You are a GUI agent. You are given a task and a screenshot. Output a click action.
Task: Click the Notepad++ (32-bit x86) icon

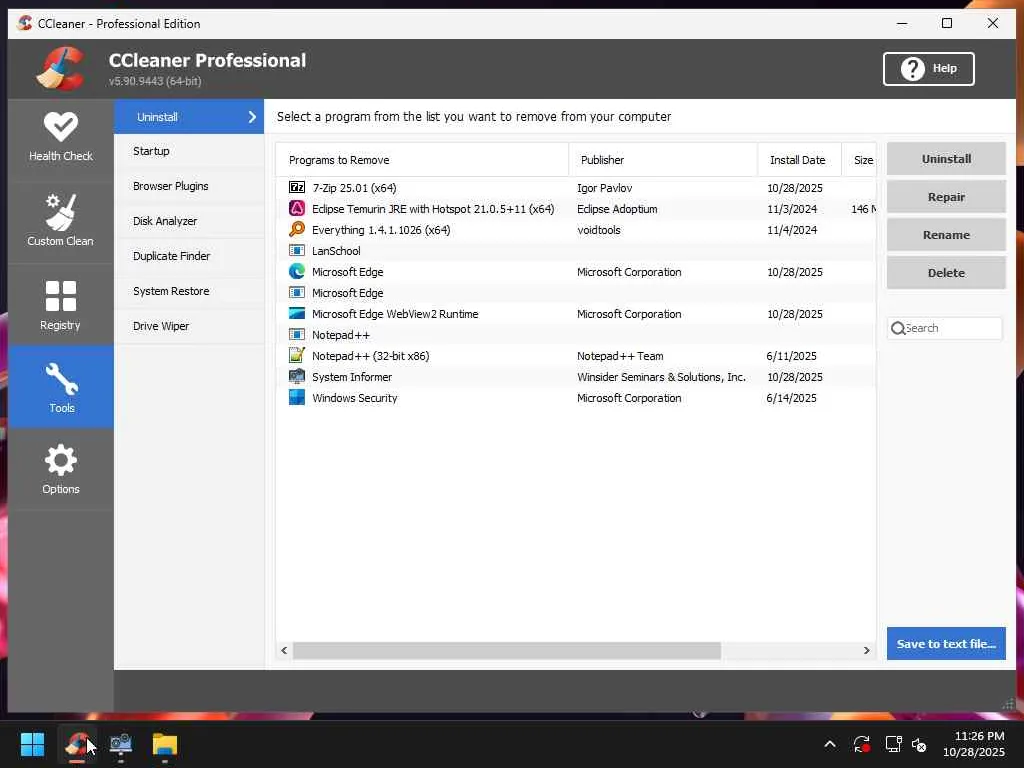pyautogui.click(x=296, y=355)
